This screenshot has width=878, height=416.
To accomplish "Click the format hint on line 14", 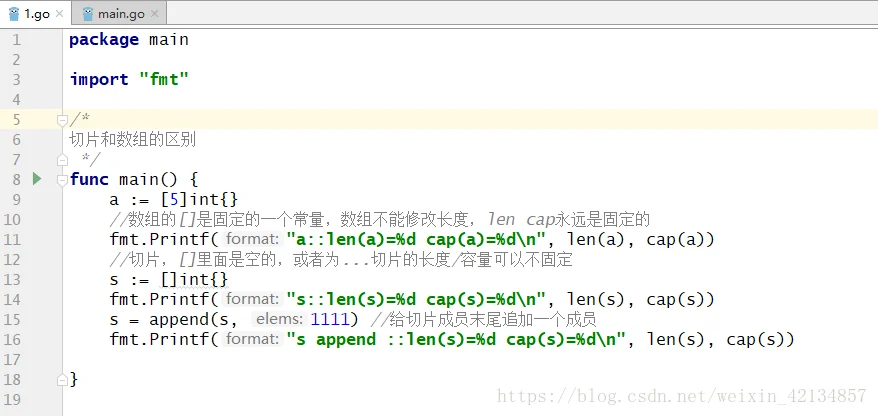I will click(x=252, y=300).
